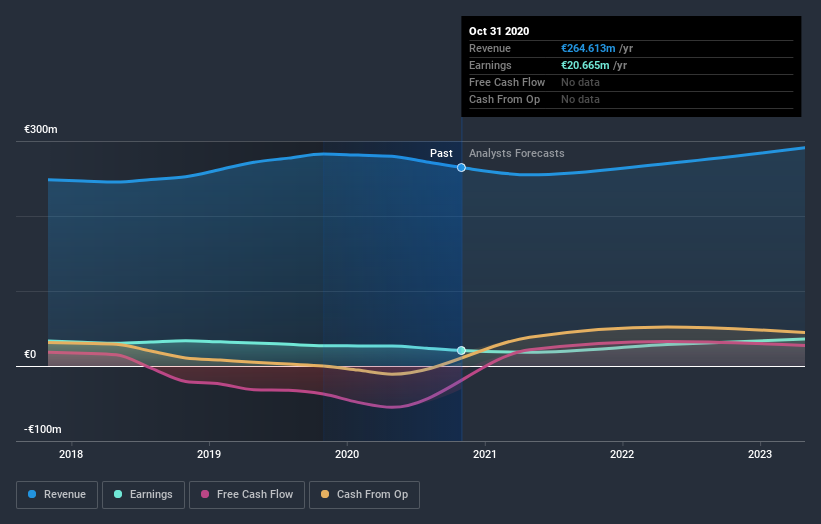The height and width of the screenshot is (524, 821).
Task: Click the Free Cash Flow tooltip row label
Action: pos(507,82)
